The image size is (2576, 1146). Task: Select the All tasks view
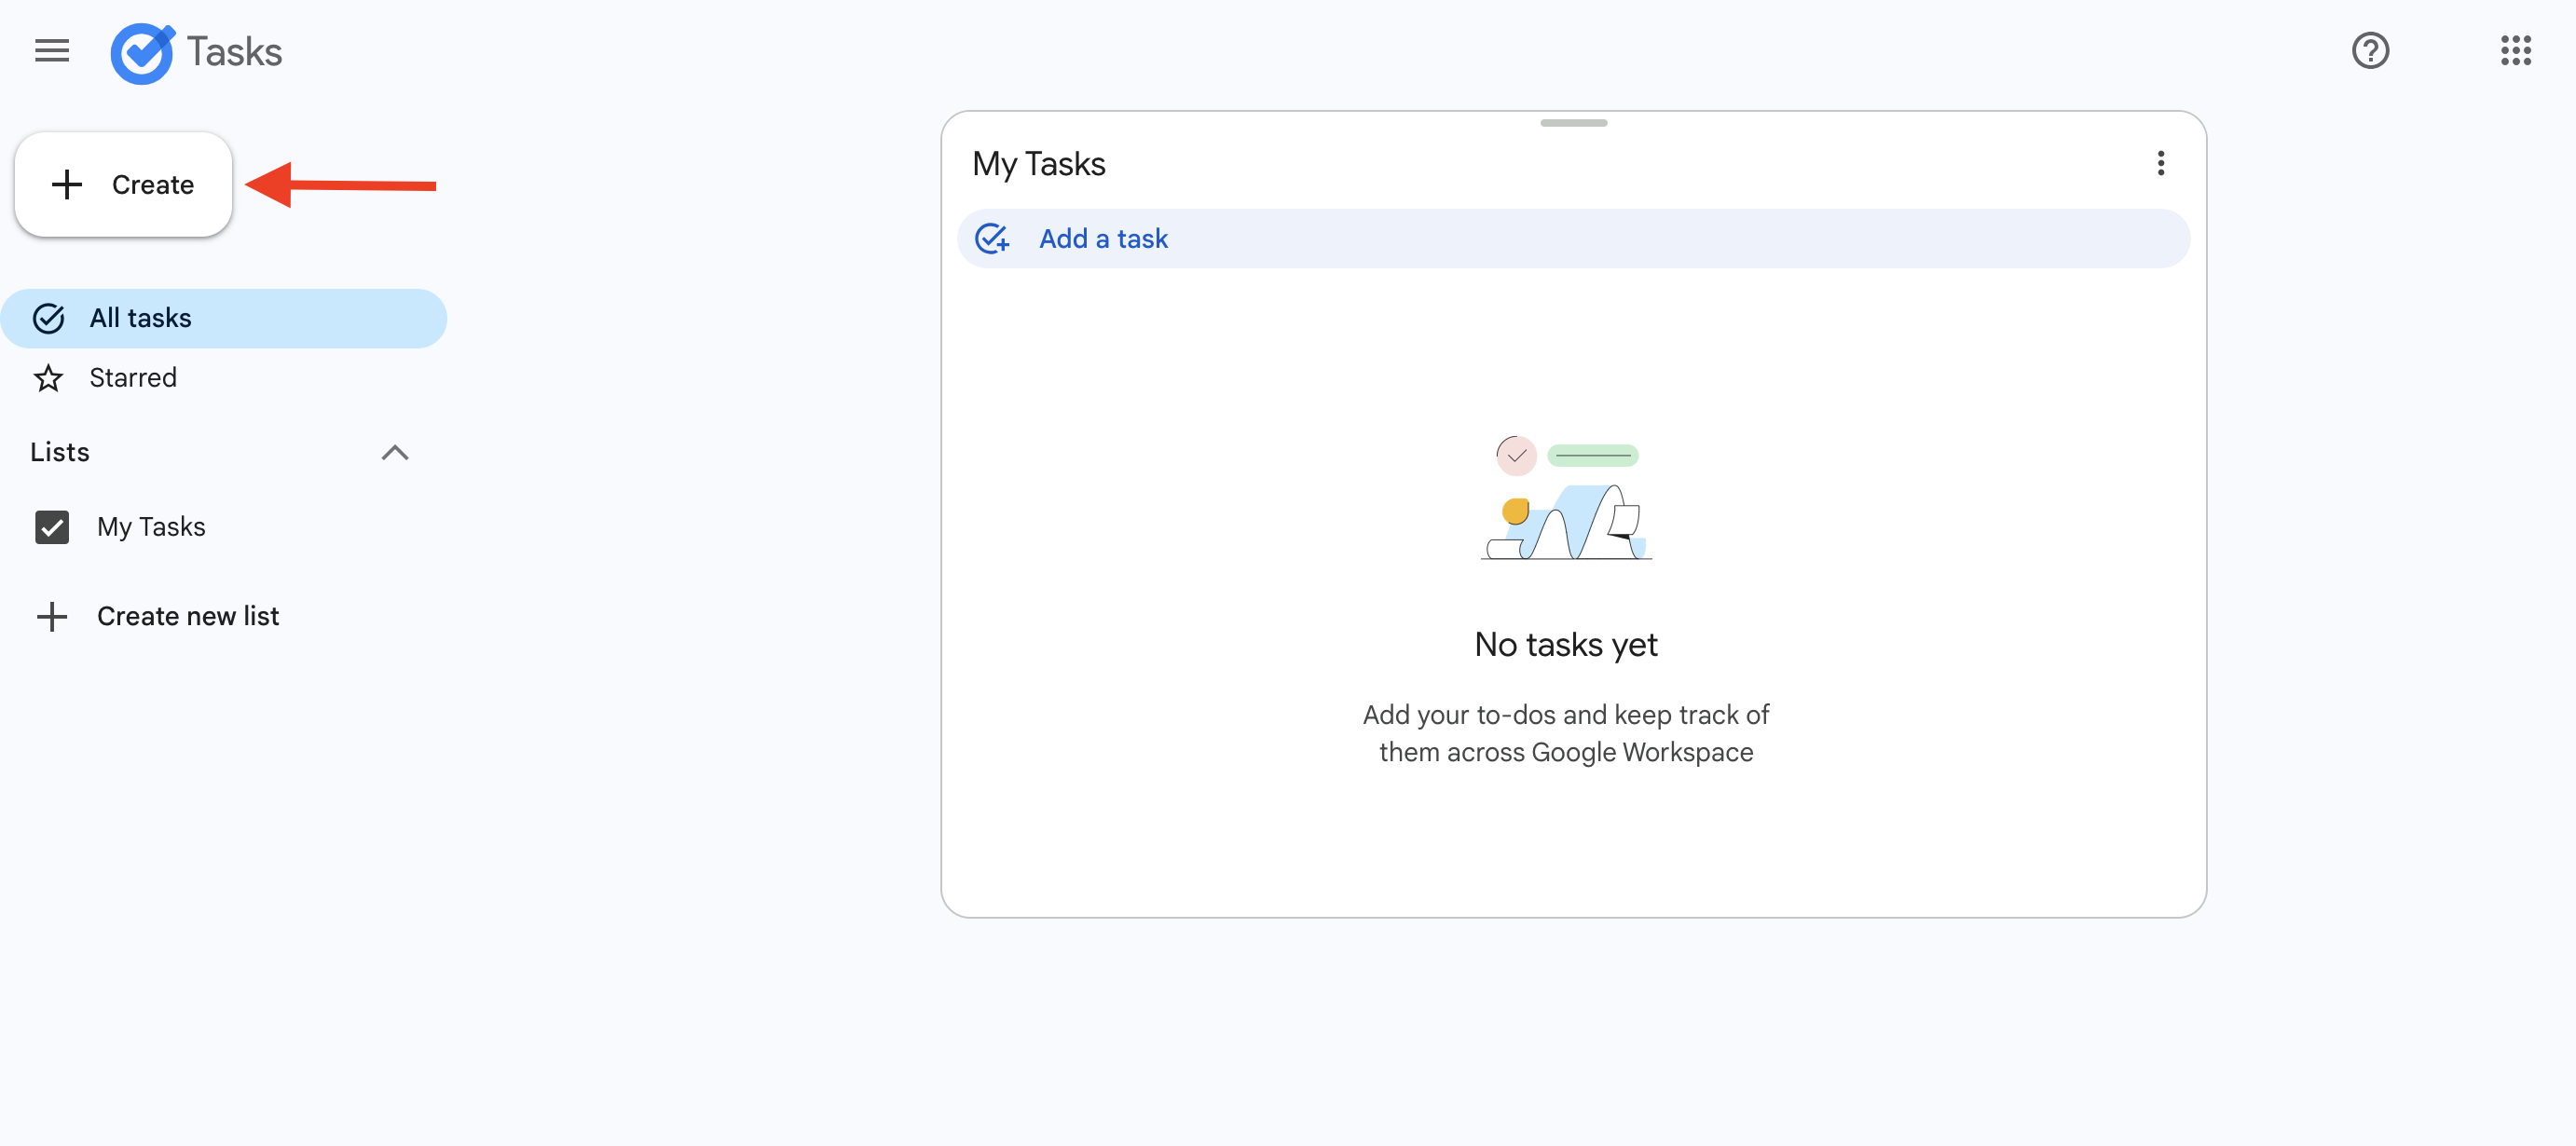[x=224, y=318]
